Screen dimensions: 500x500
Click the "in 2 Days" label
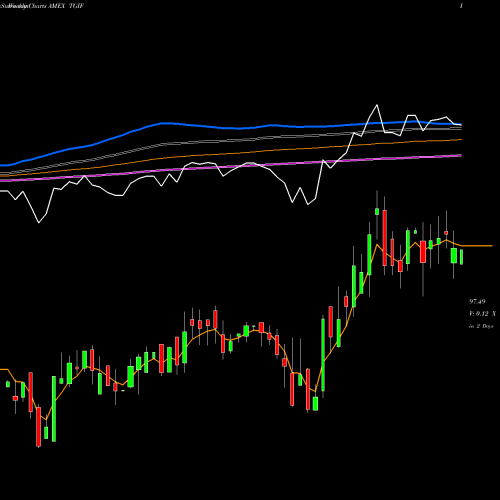pos(481,326)
